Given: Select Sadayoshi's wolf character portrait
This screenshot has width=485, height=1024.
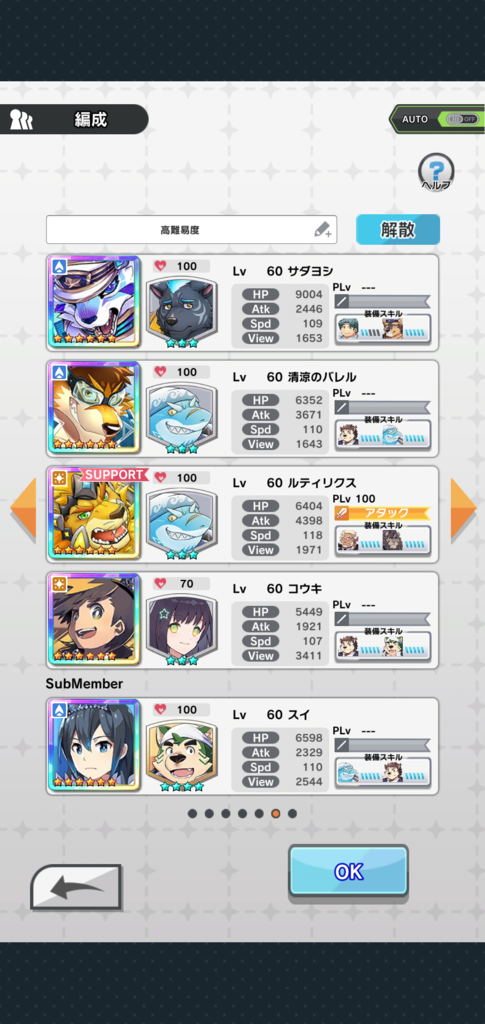Looking at the screenshot, I should pyautogui.click(x=94, y=302).
